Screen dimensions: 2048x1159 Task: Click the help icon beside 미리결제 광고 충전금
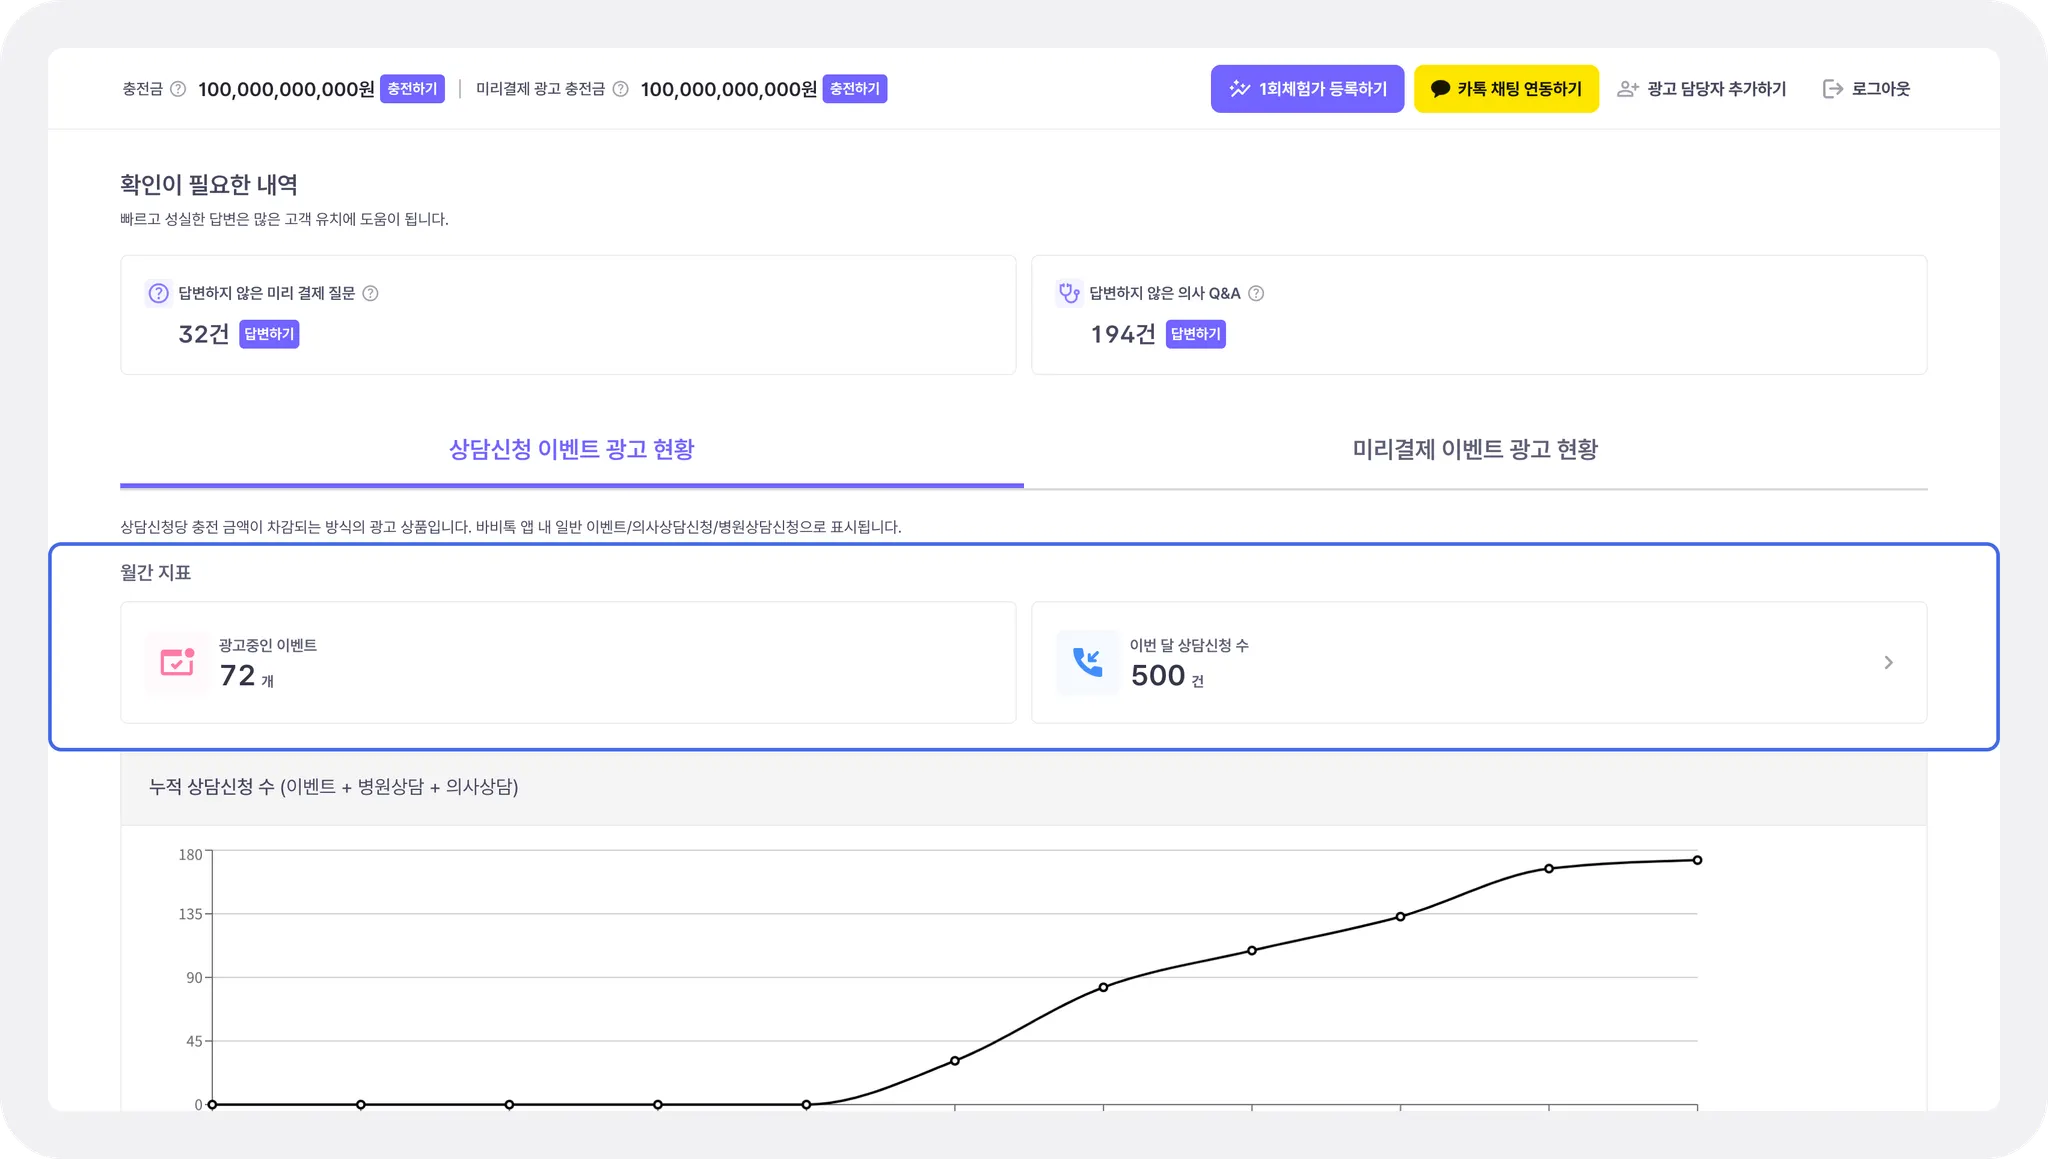click(621, 89)
